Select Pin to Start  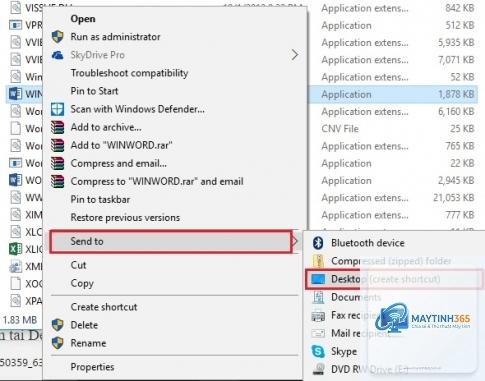click(94, 91)
